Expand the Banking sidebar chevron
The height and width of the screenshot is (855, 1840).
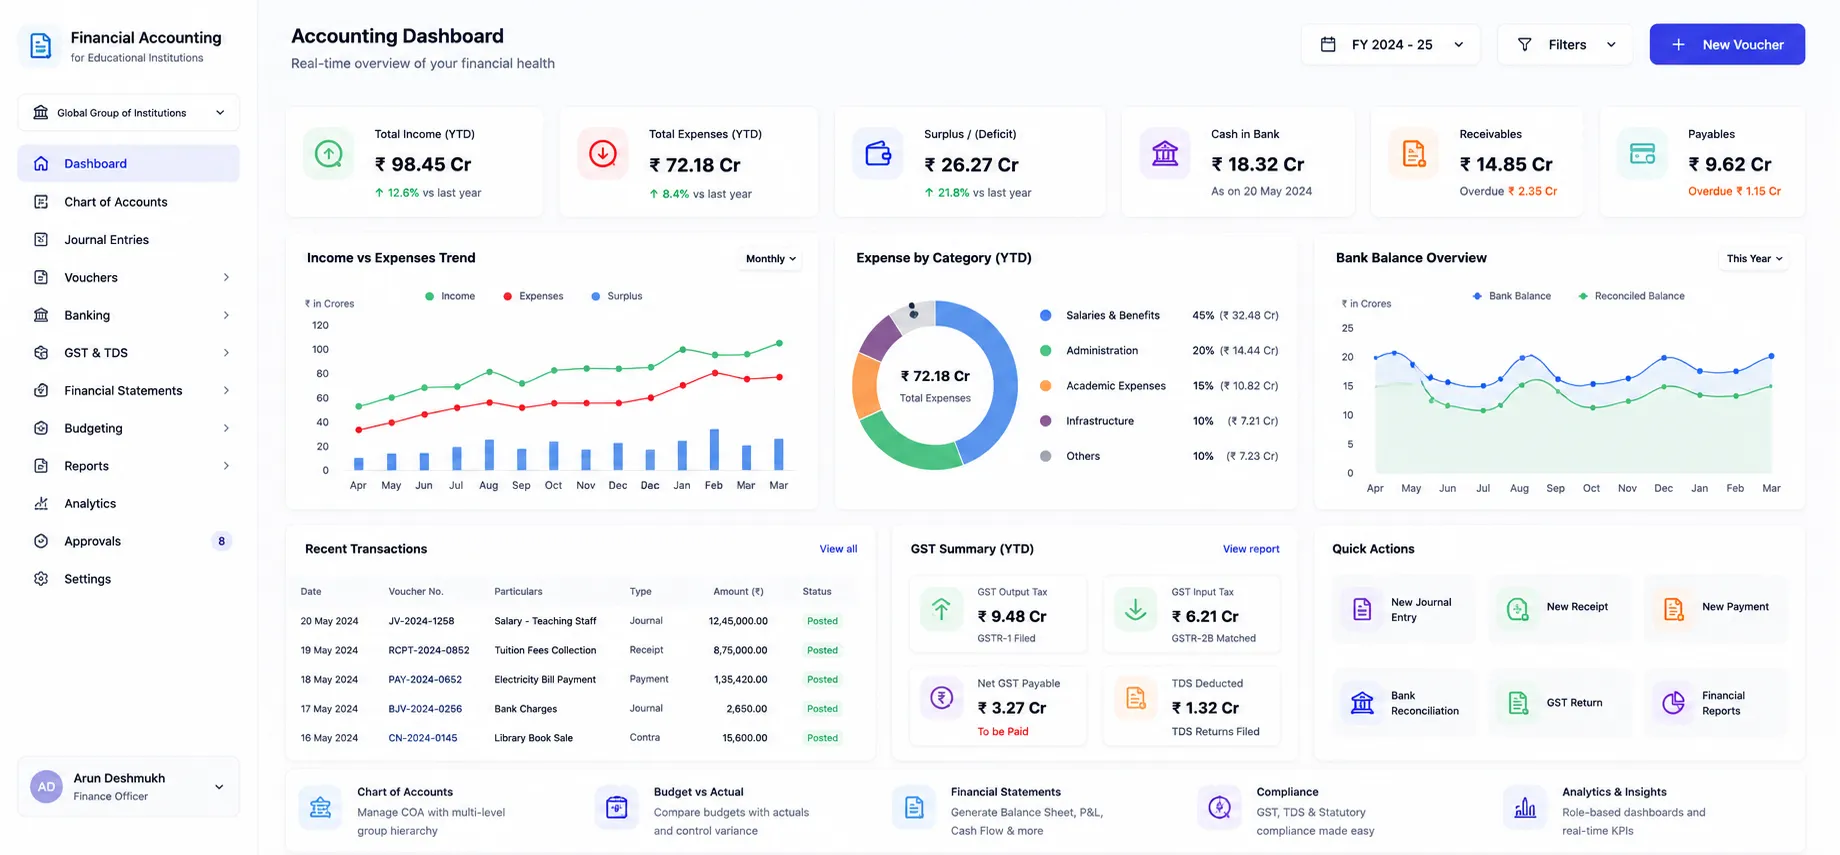(x=226, y=315)
